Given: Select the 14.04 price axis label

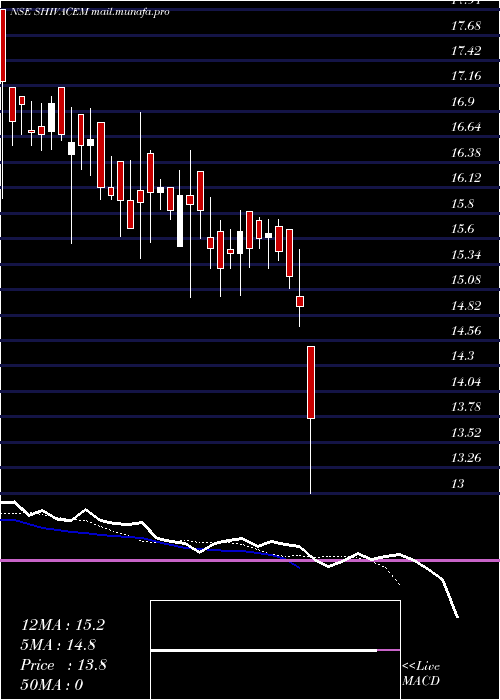Looking at the screenshot, I should [x=466, y=382].
